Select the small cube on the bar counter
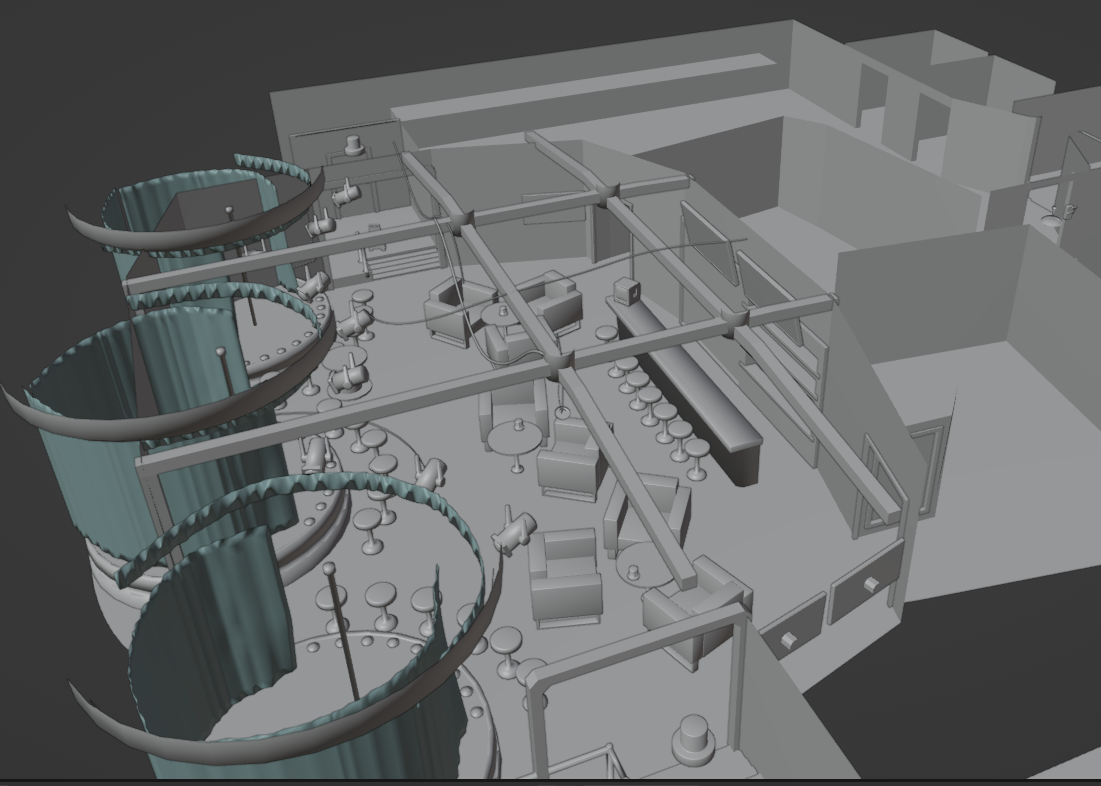The image size is (1101, 786). tap(626, 292)
